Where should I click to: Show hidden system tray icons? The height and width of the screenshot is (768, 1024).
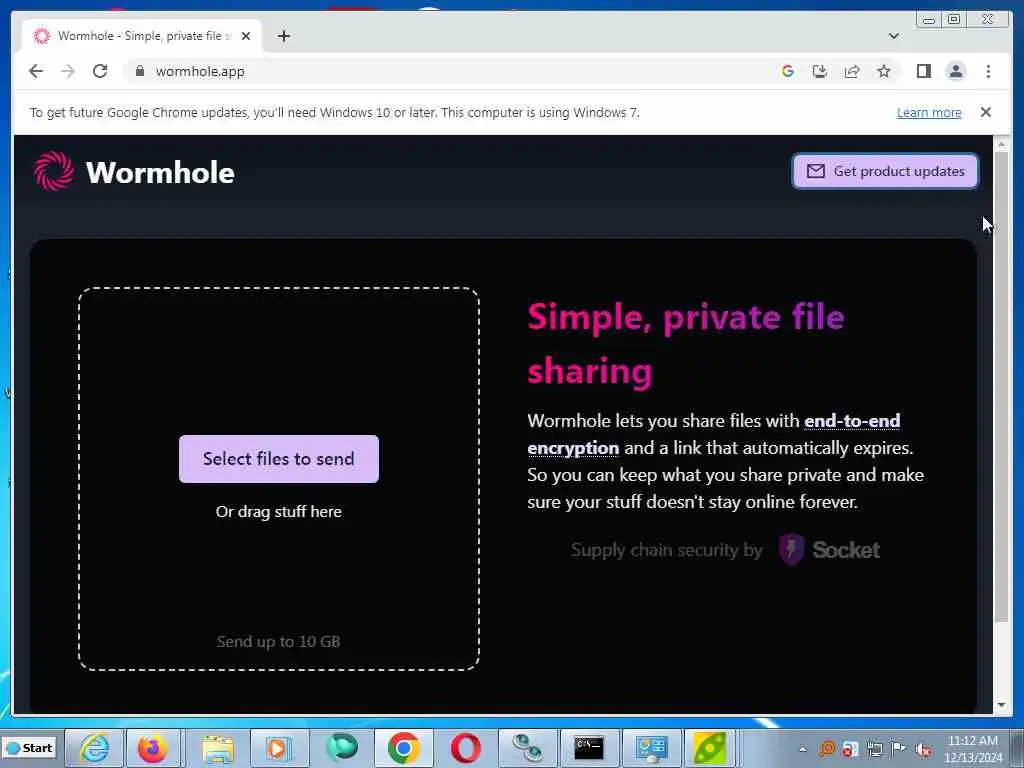tap(803, 748)
